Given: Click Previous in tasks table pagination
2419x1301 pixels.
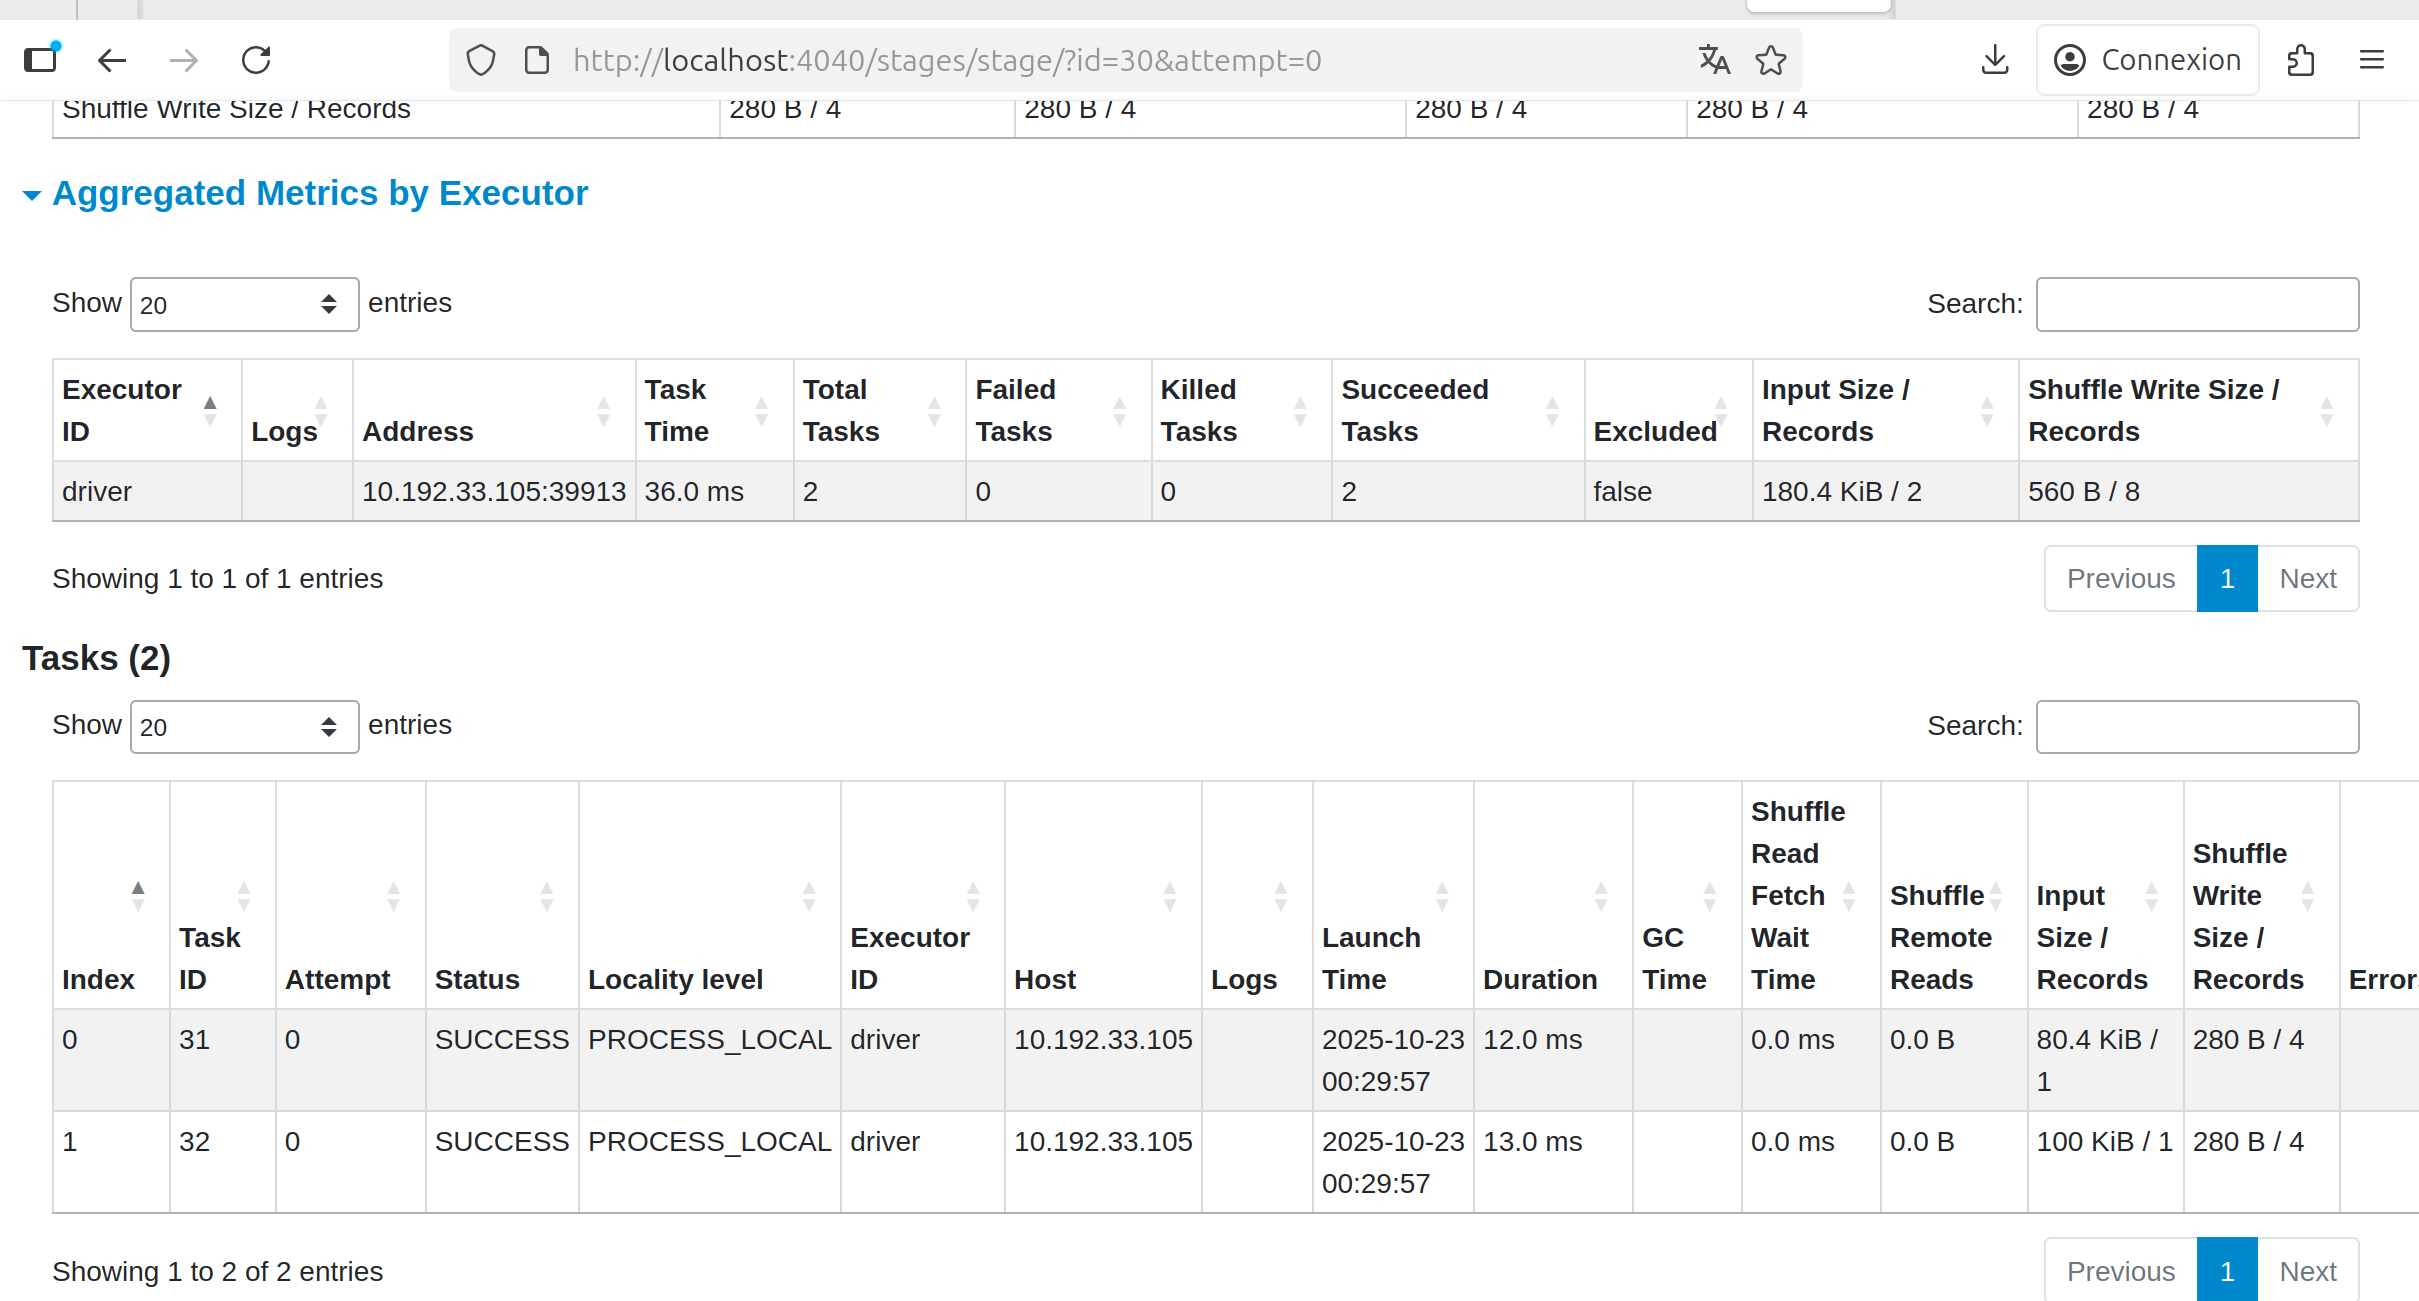Looking at the screenshot, I should (2120, 1271).
